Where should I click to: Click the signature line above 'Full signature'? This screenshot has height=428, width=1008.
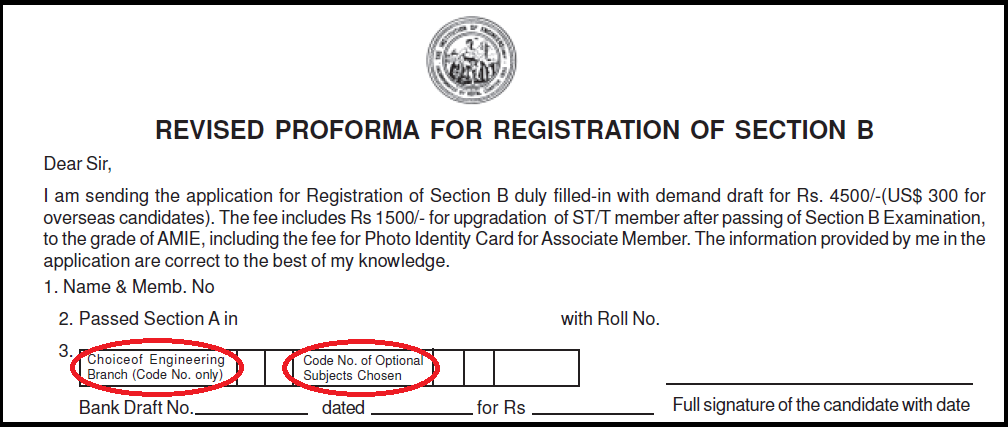[818, 383]
